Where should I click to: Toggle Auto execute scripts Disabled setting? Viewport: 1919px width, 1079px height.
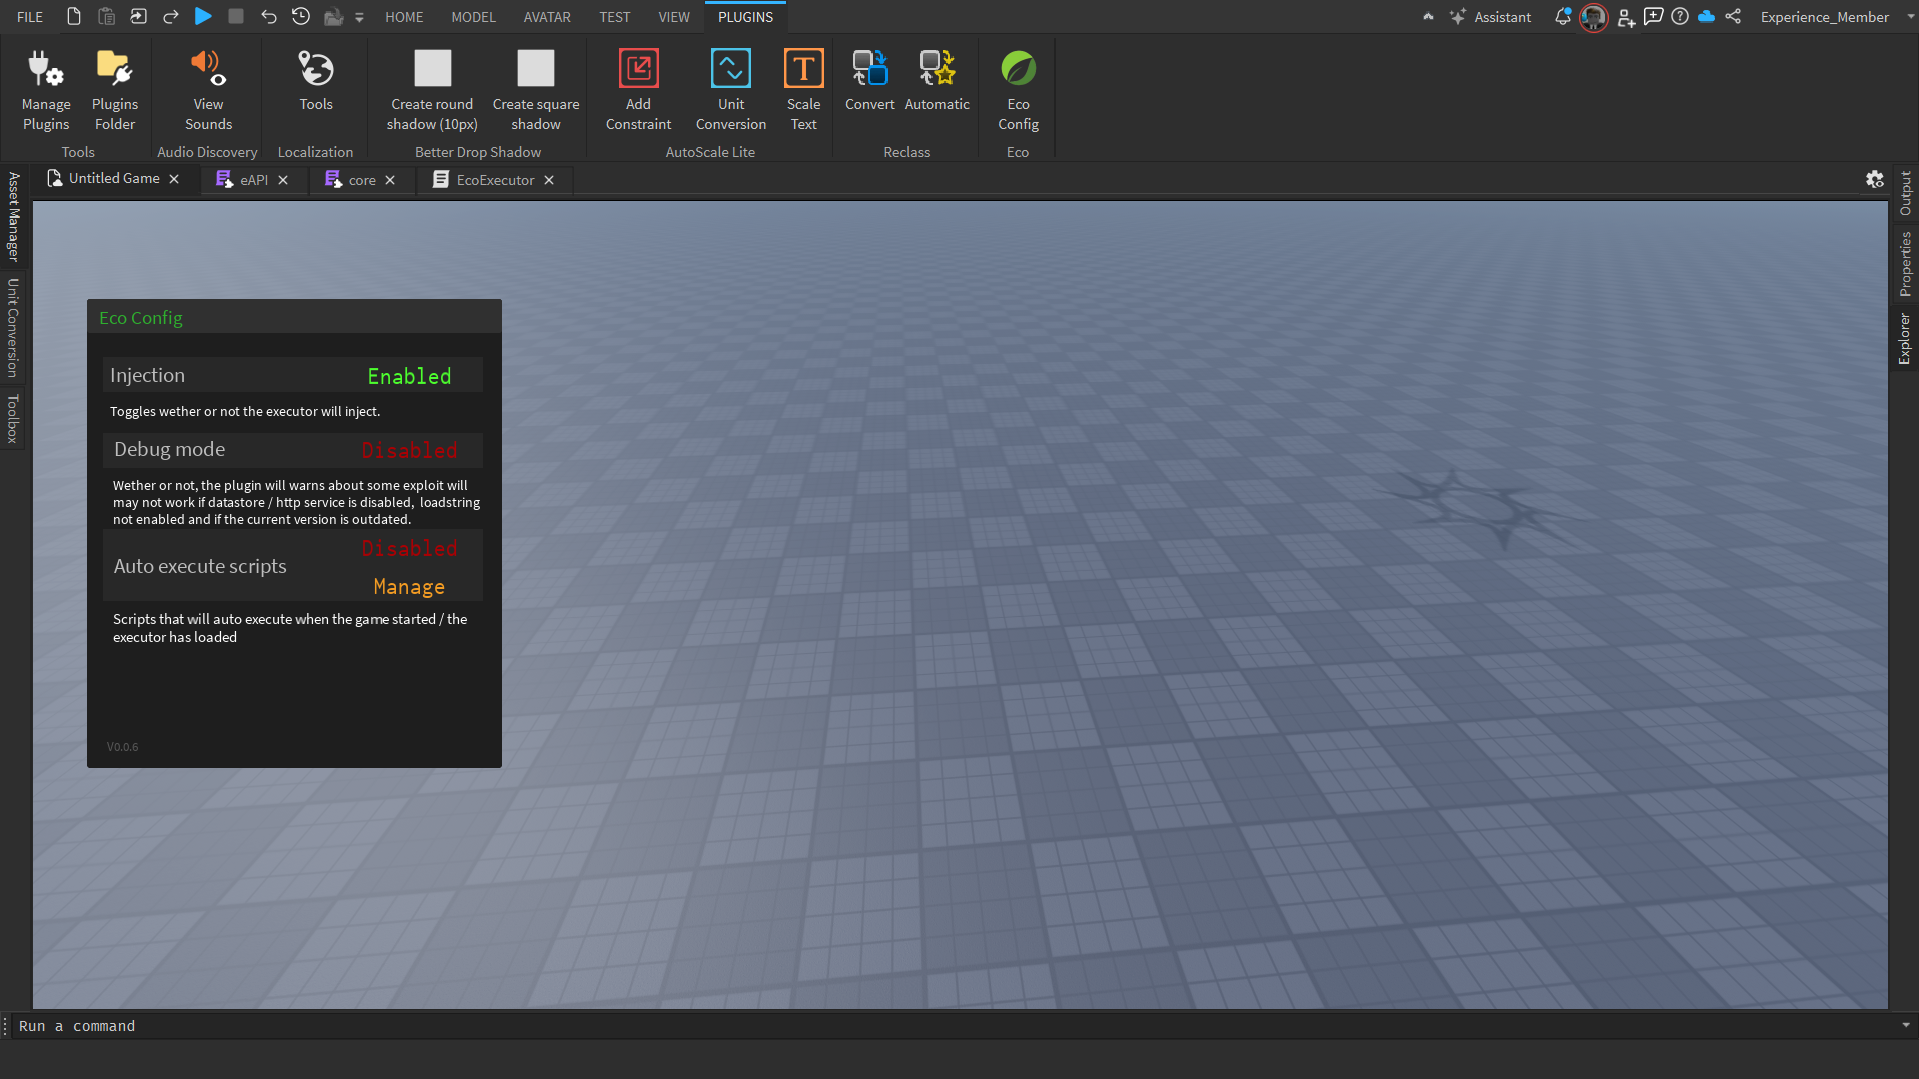[409, 548]
